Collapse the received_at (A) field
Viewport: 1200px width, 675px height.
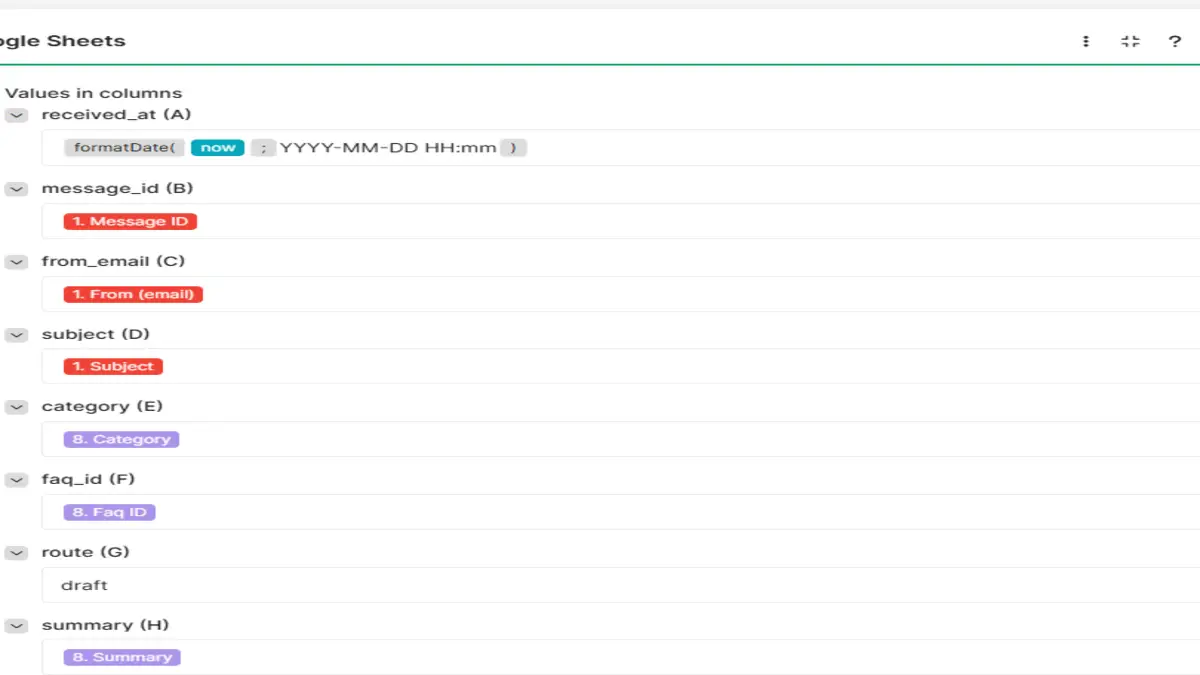[16, 115]
